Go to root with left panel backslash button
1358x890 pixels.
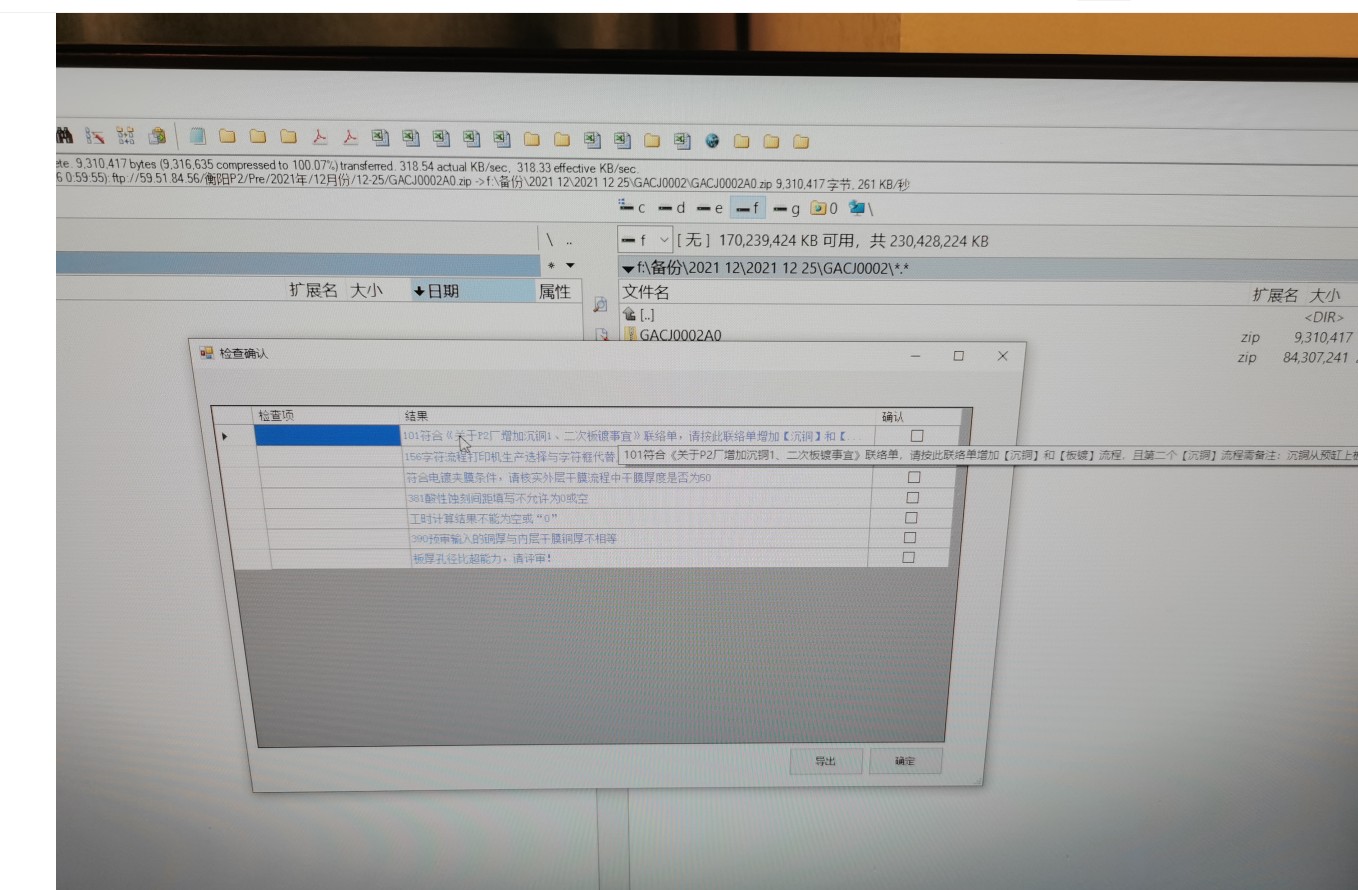point(549,241)
